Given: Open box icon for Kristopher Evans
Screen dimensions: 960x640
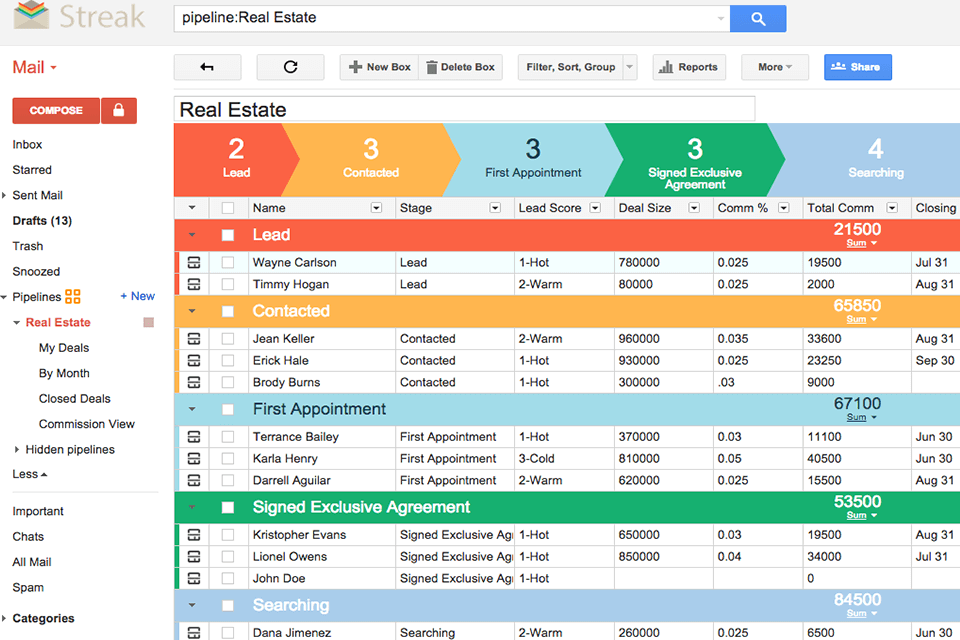Looking at the screenshot, I should [193, 535].
